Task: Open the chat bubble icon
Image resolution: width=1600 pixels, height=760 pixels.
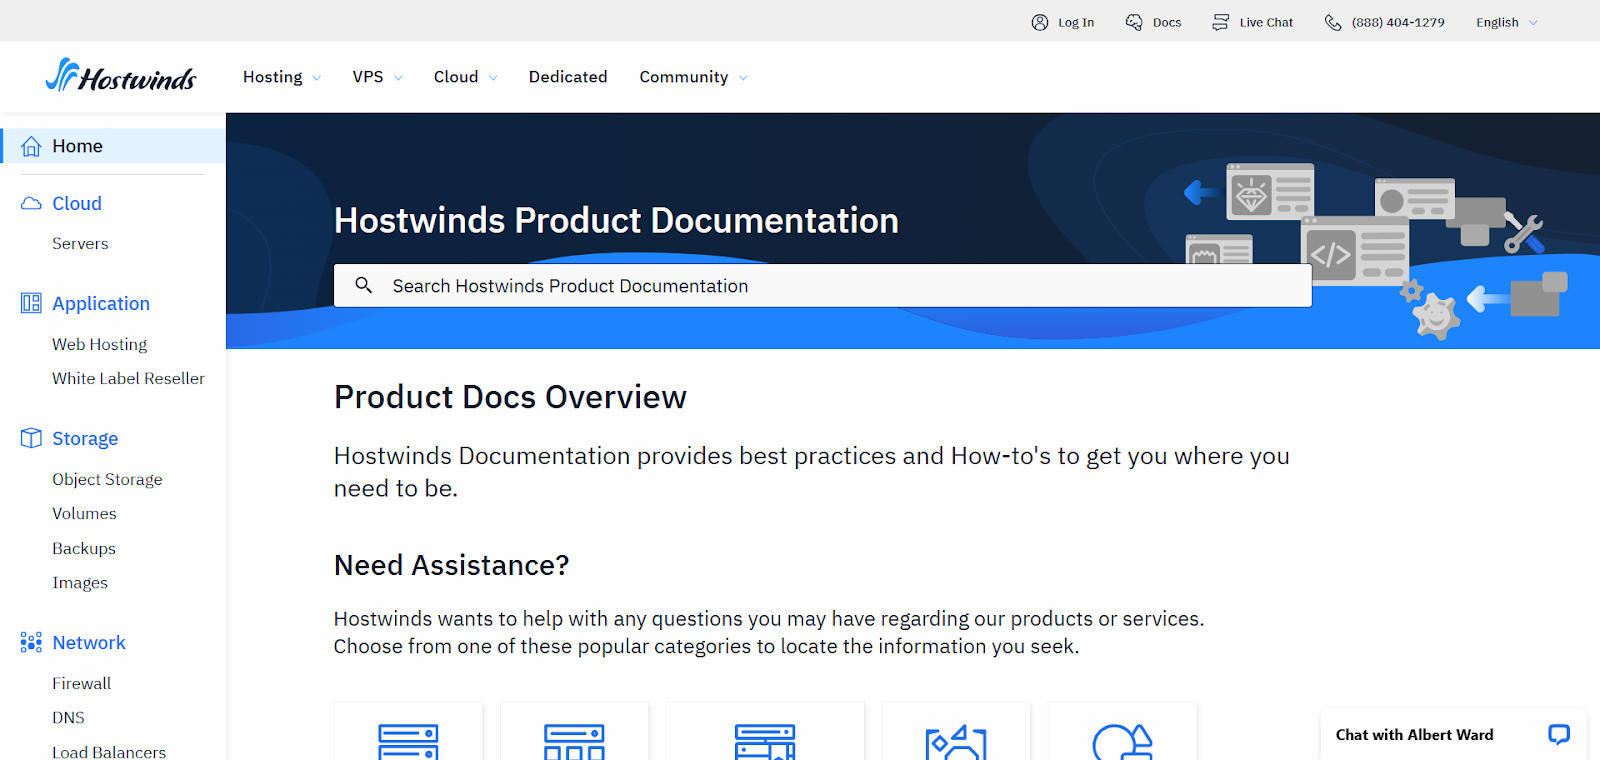Action: click(1559, 735)
